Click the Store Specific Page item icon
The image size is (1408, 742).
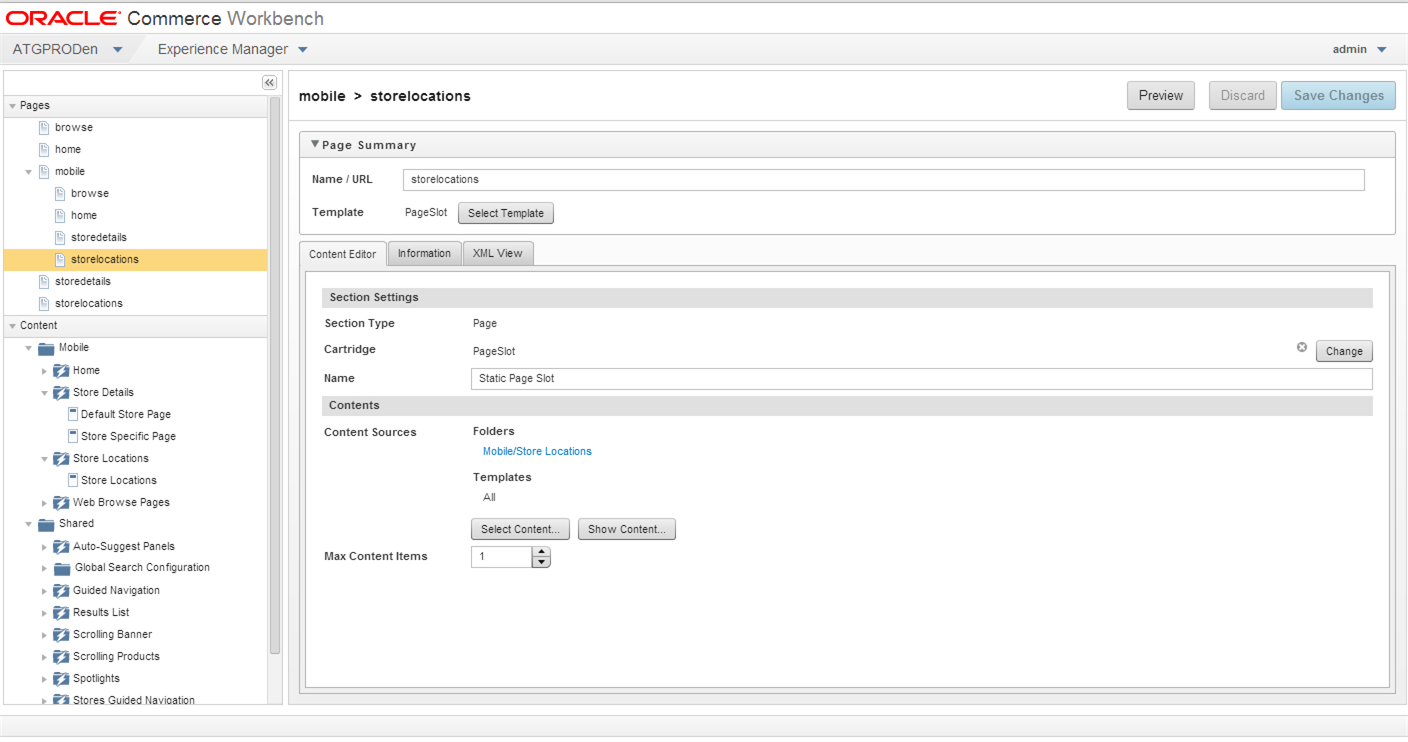pyautogui.click(x=73, y=436)
